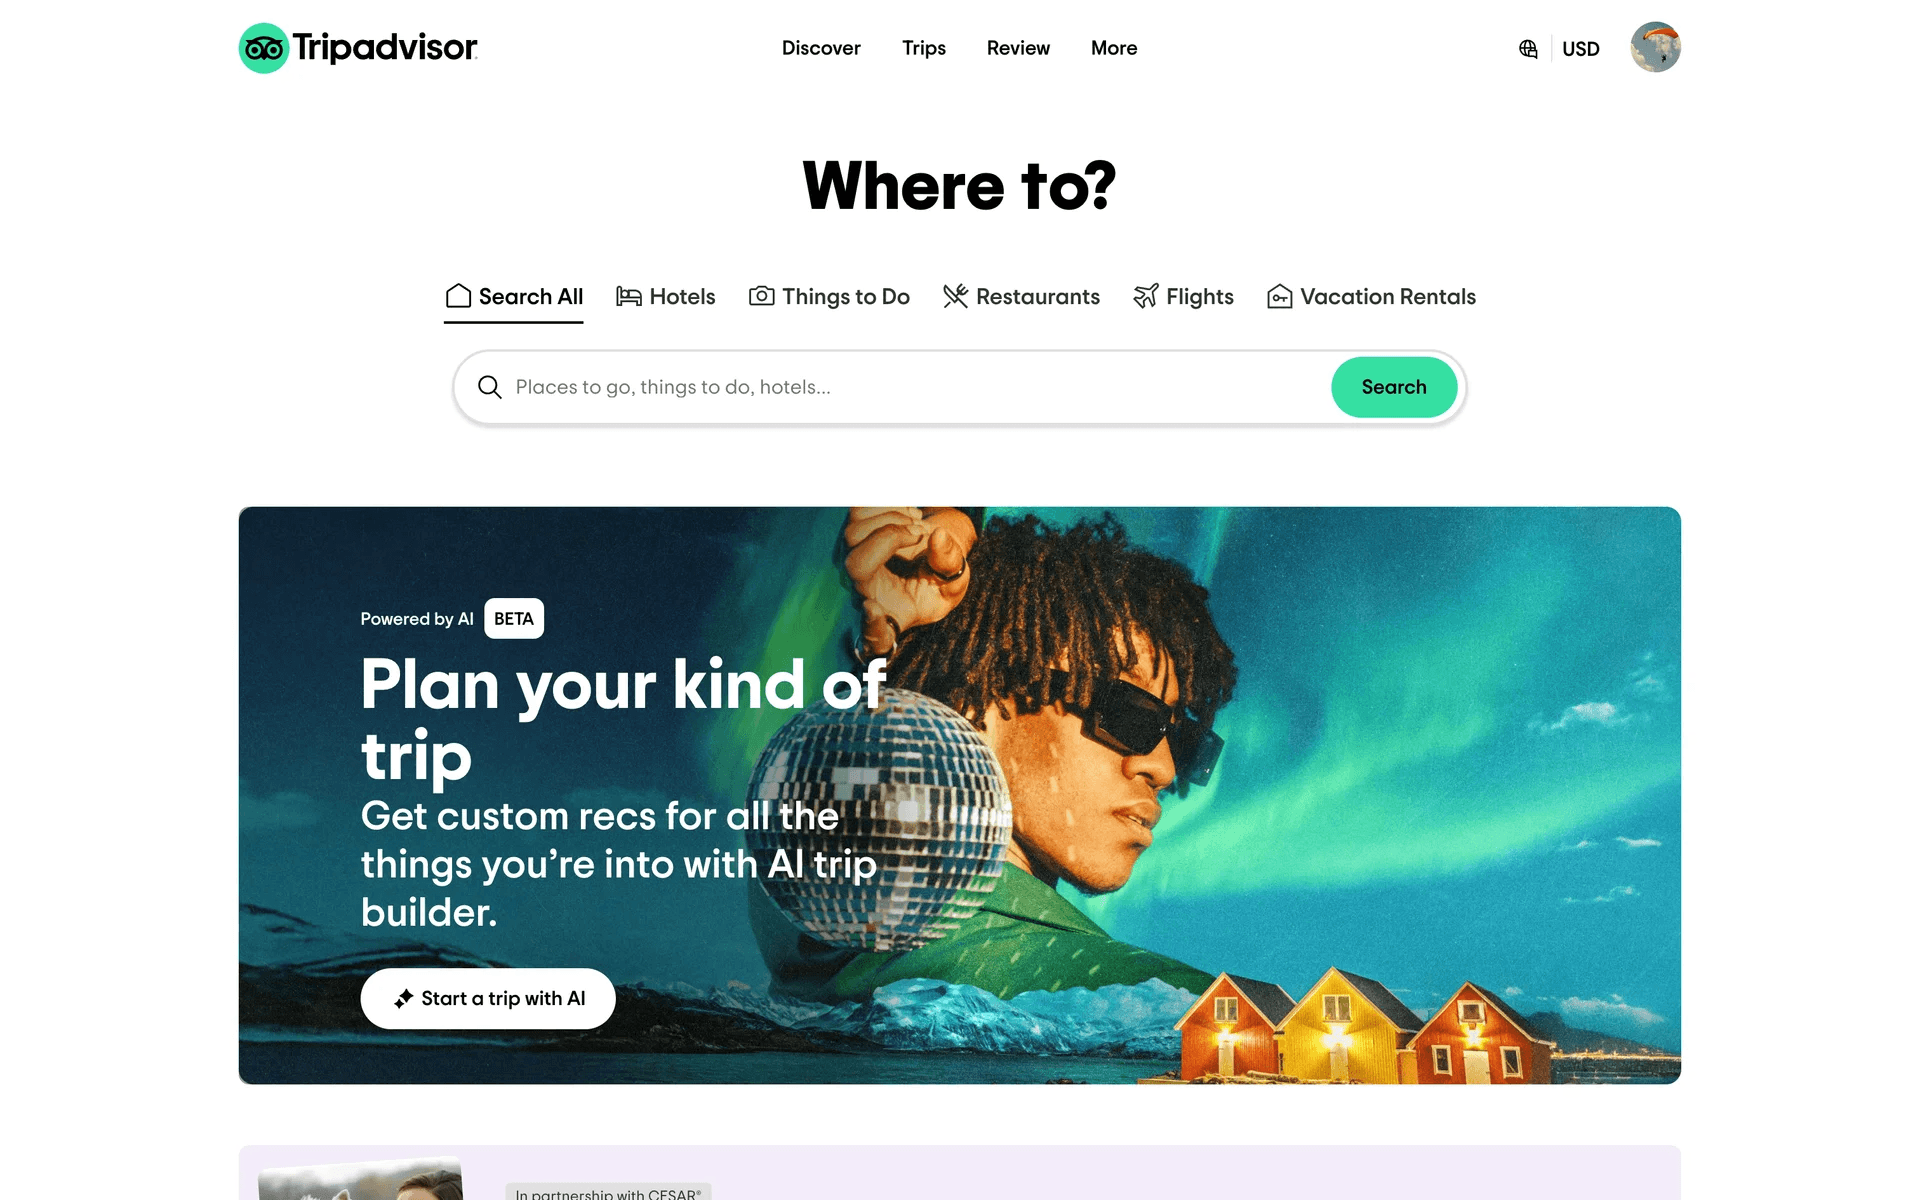Open the USD currency selector
1920x1200 pixels.
1581,49
